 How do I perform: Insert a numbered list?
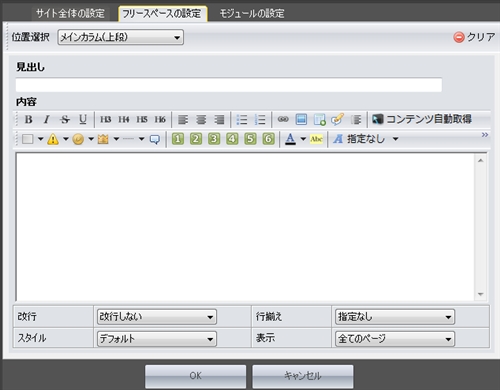click(x=260, y=119)
